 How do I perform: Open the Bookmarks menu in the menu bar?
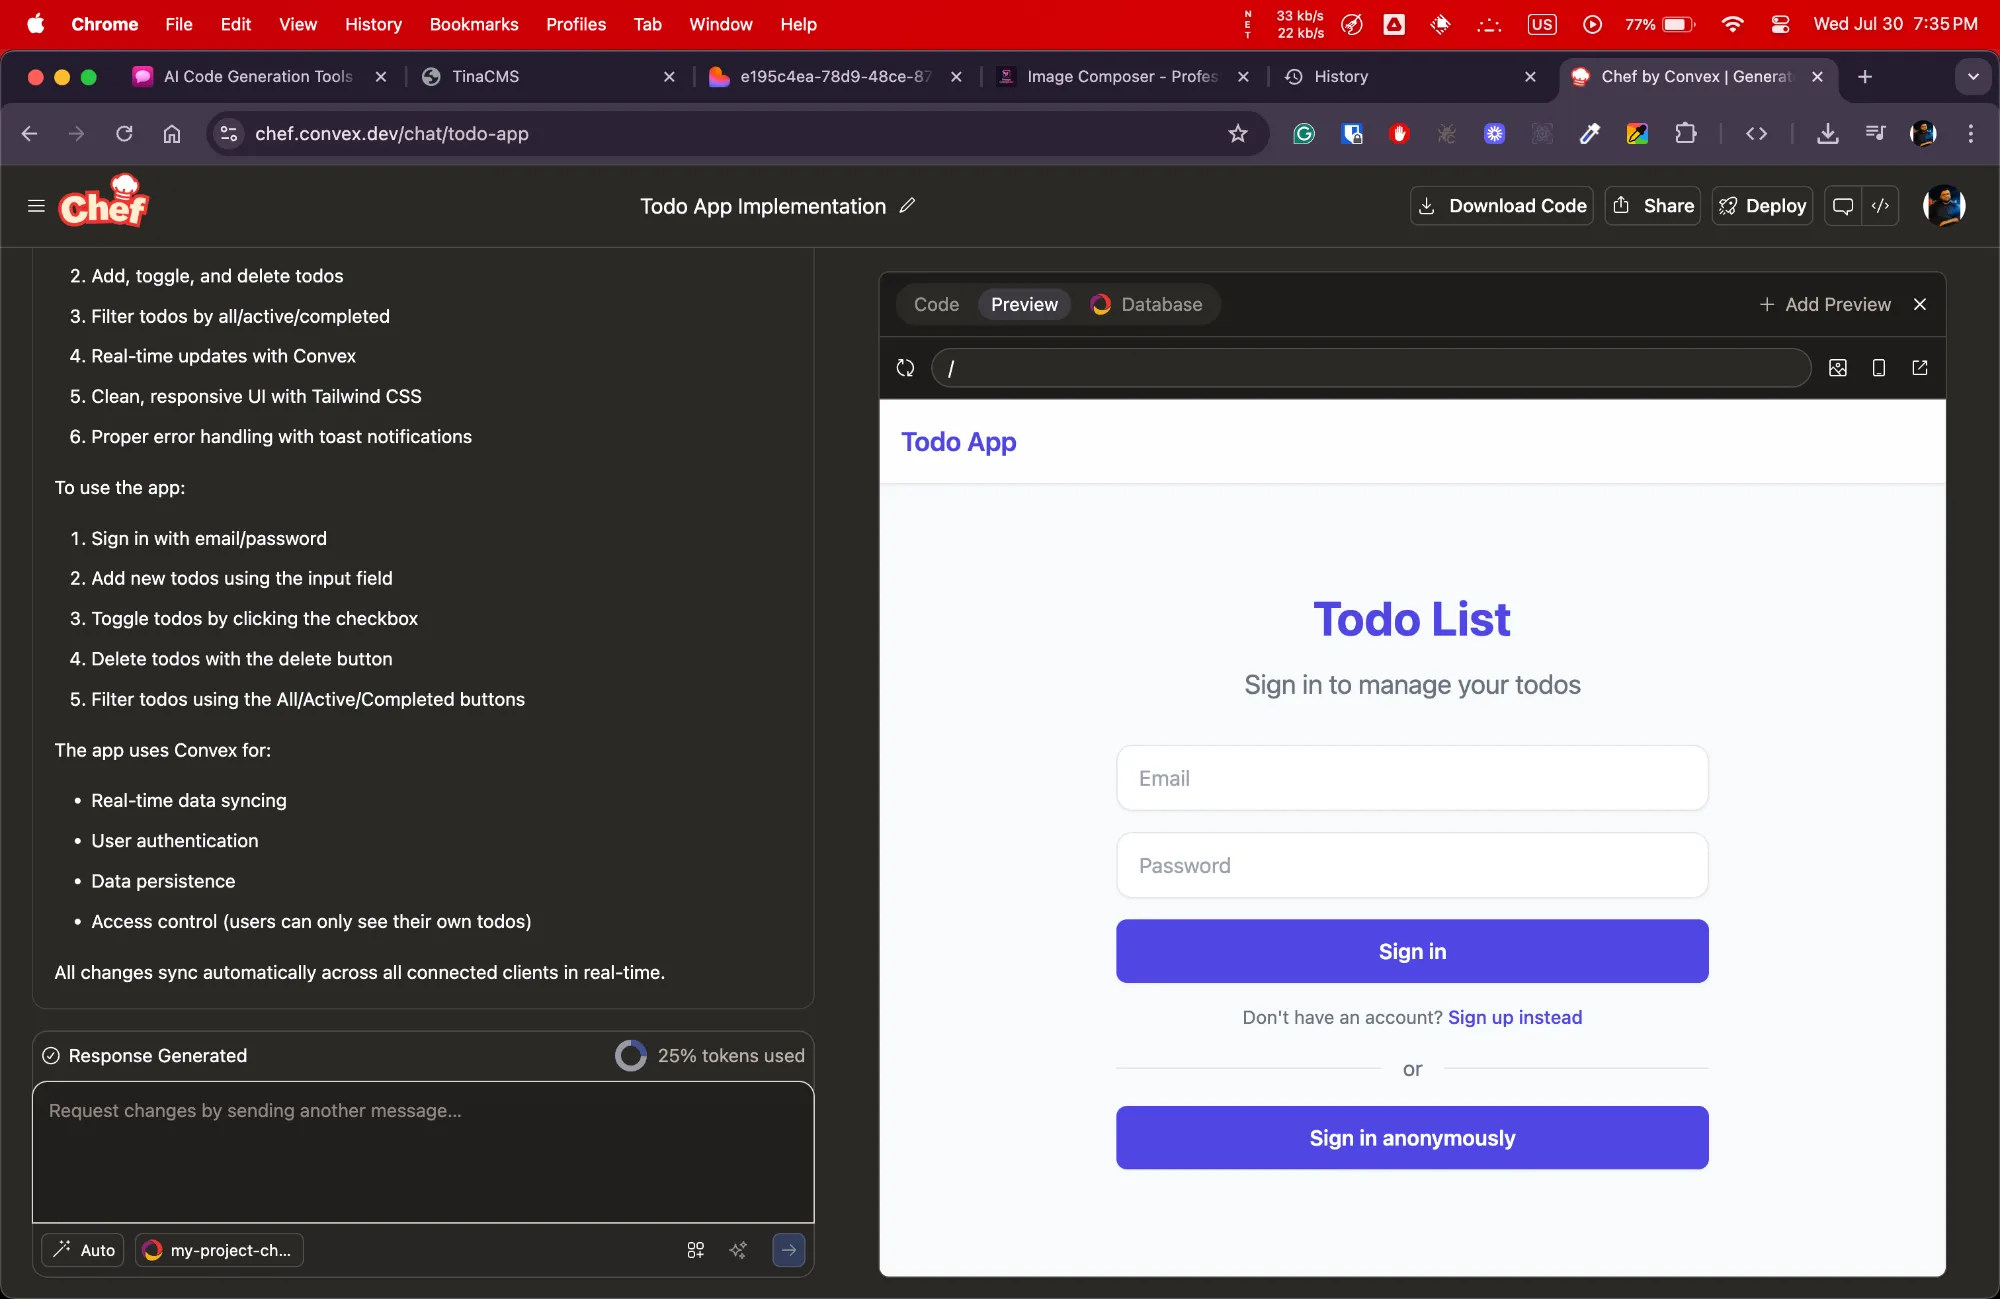click(473, 24)
